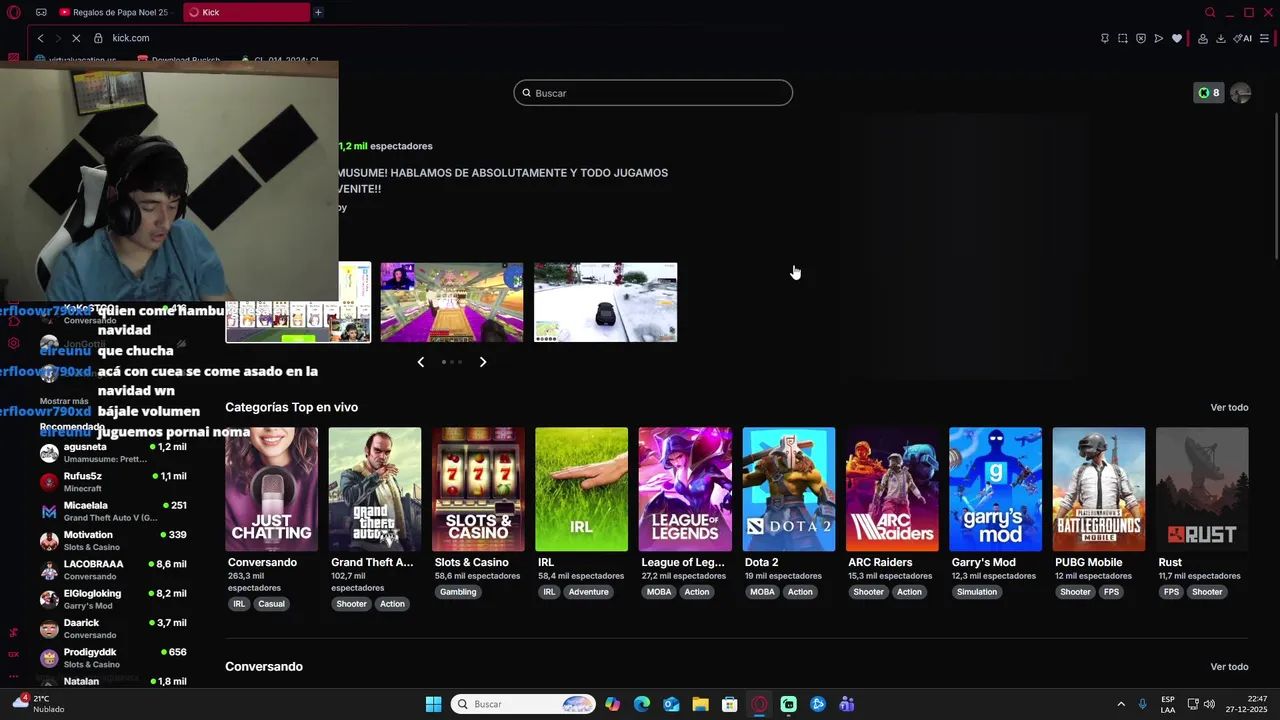Select the Kick browser tab
This screenshot has height=720, width=1280.
(x=246, y=12)
